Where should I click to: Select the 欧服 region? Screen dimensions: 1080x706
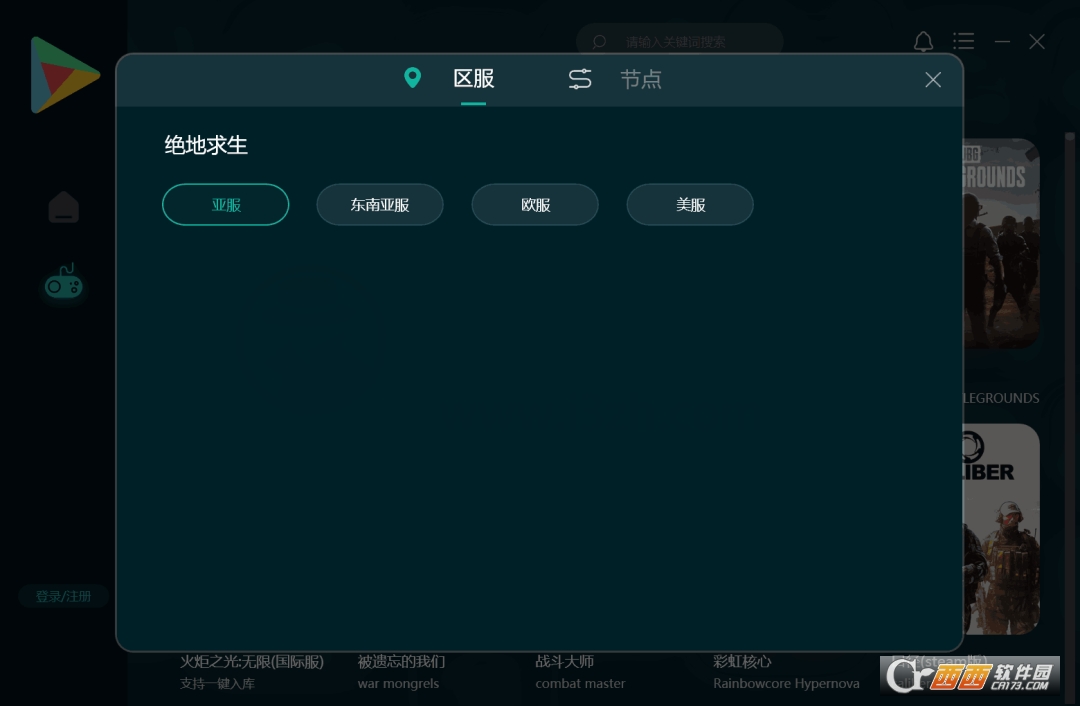point(535,205)
